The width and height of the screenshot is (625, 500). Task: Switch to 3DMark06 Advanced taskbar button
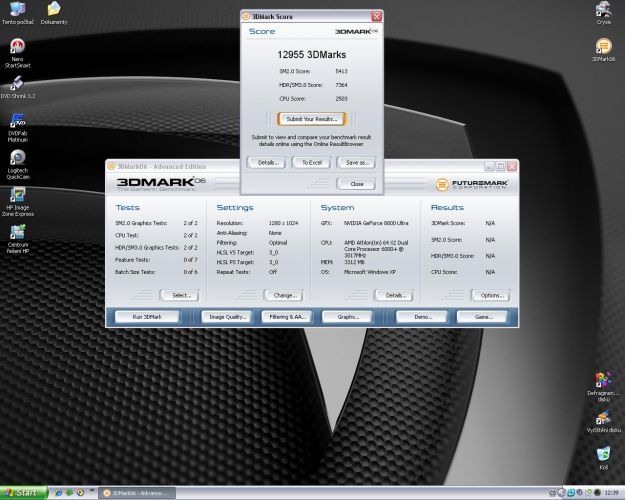pyautogui.click(x=137, y=493)
